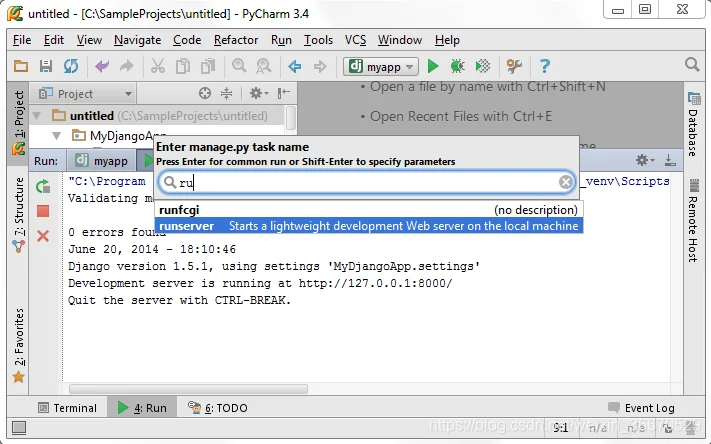Click the Save All floppy disk icon

tap(46, 66)
